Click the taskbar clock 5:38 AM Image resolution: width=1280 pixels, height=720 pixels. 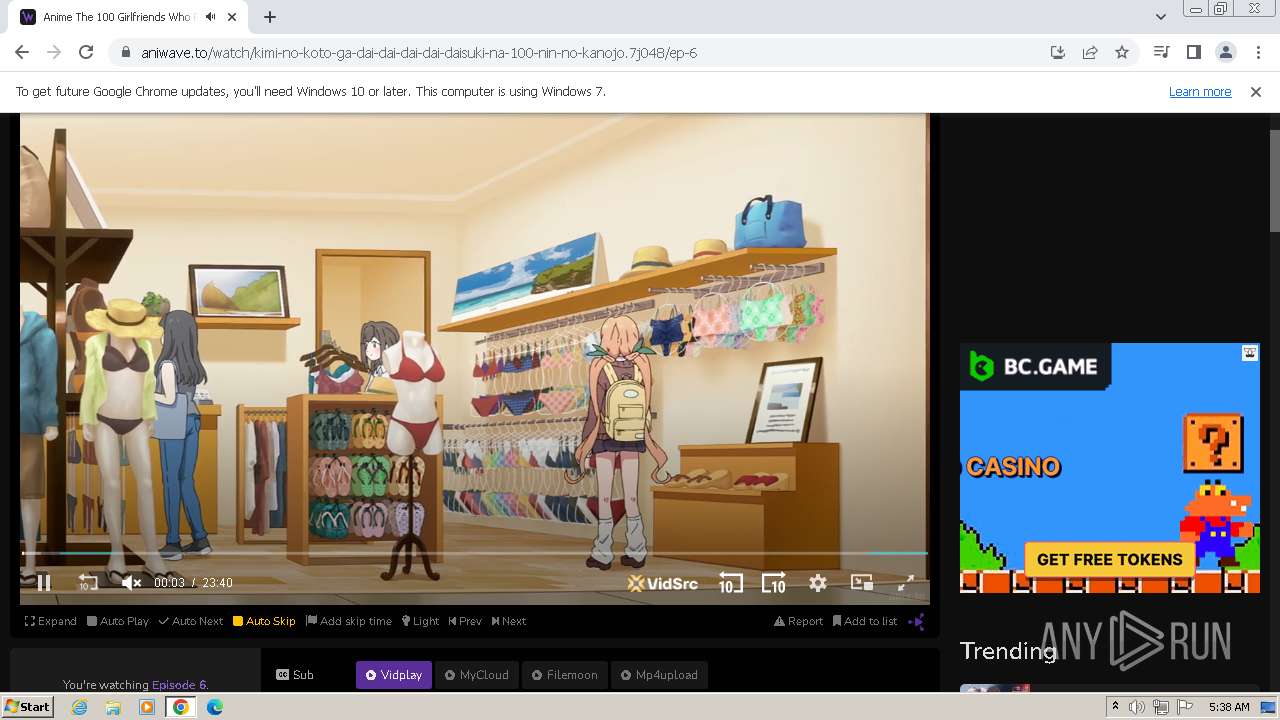tap(1229, 707)
